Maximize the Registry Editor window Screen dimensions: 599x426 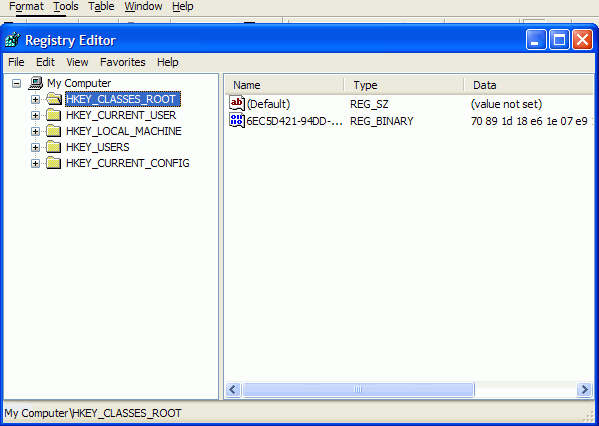pos(559,39)
